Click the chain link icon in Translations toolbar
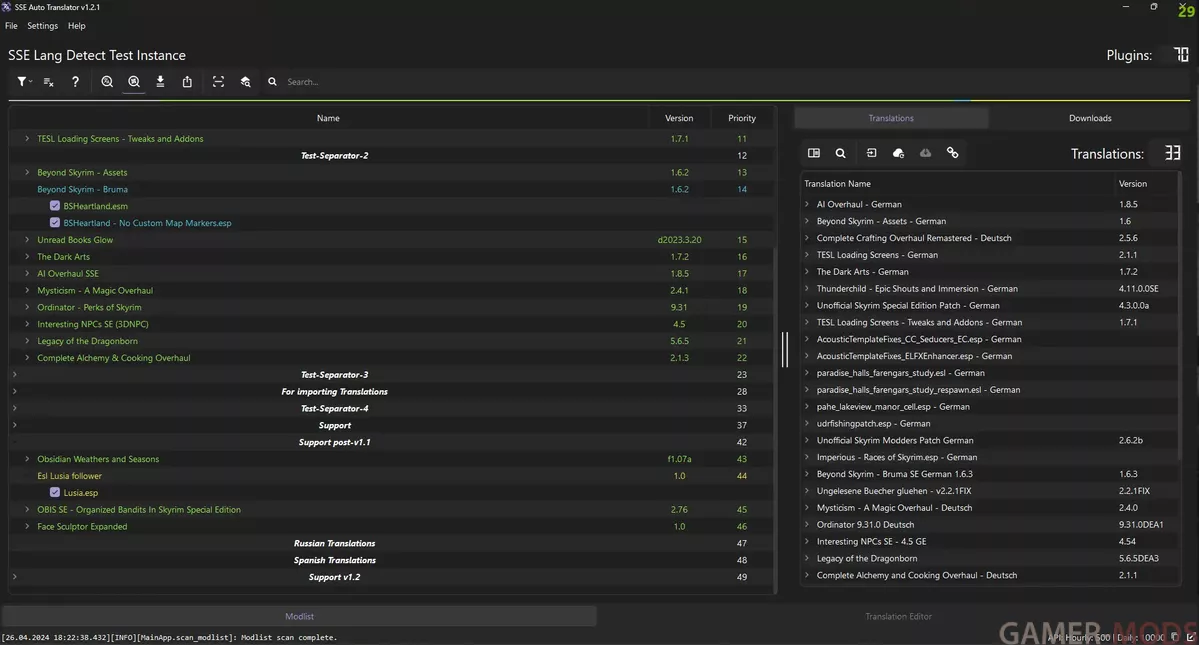Viewport: 1199px width, 645px height. pos(952,153)
